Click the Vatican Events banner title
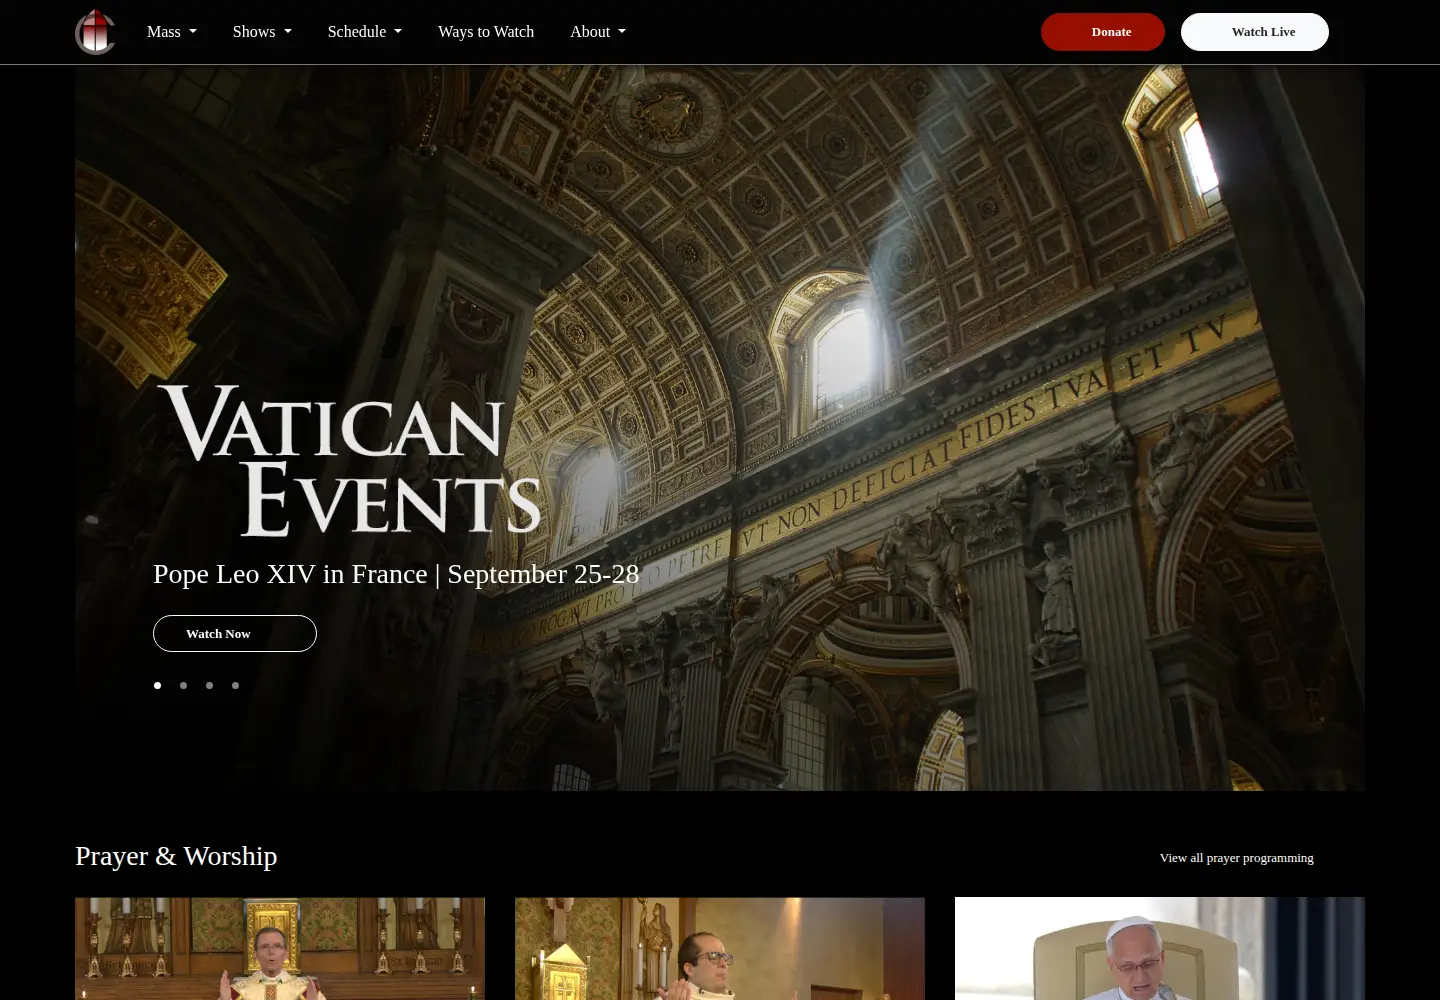 tap(350, 461)
